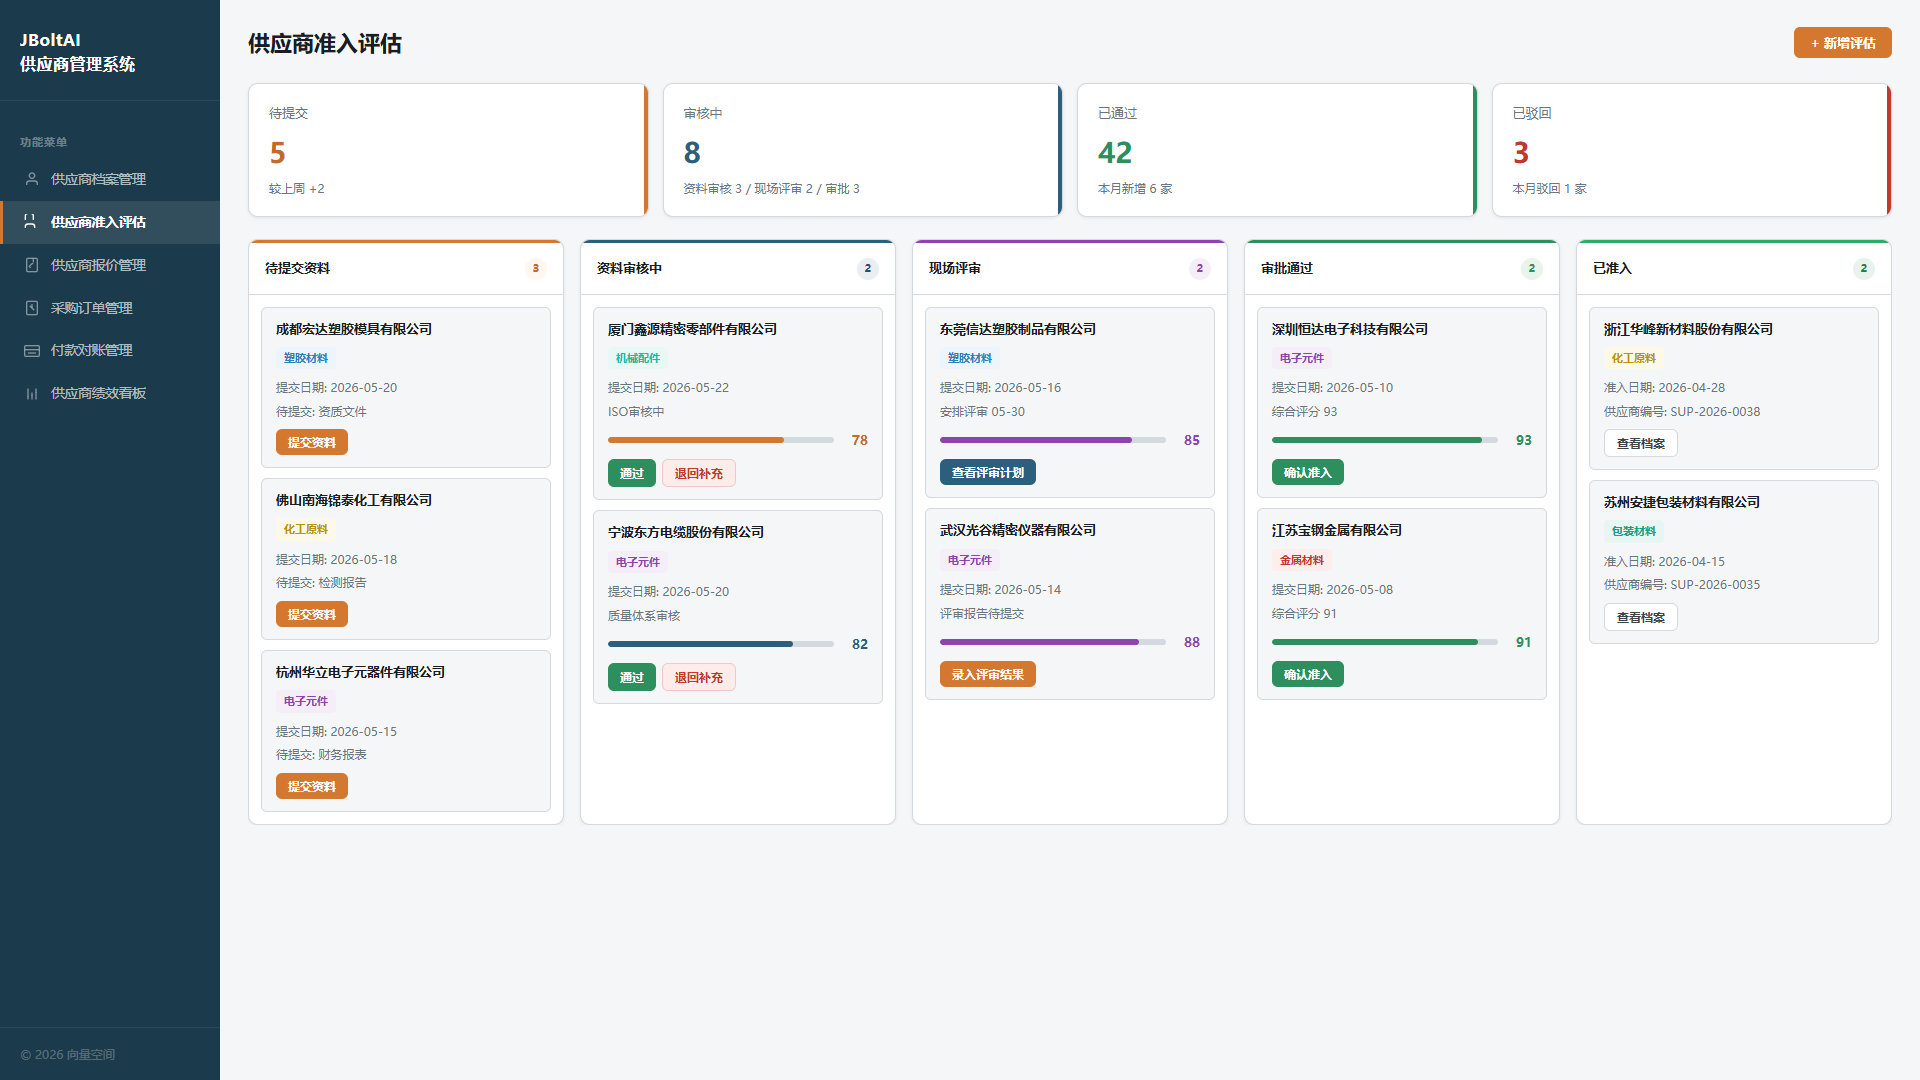Click the 采购订单管理 sidebar icon
This screenshot has width=1920, height=1080.
(32, 308)
